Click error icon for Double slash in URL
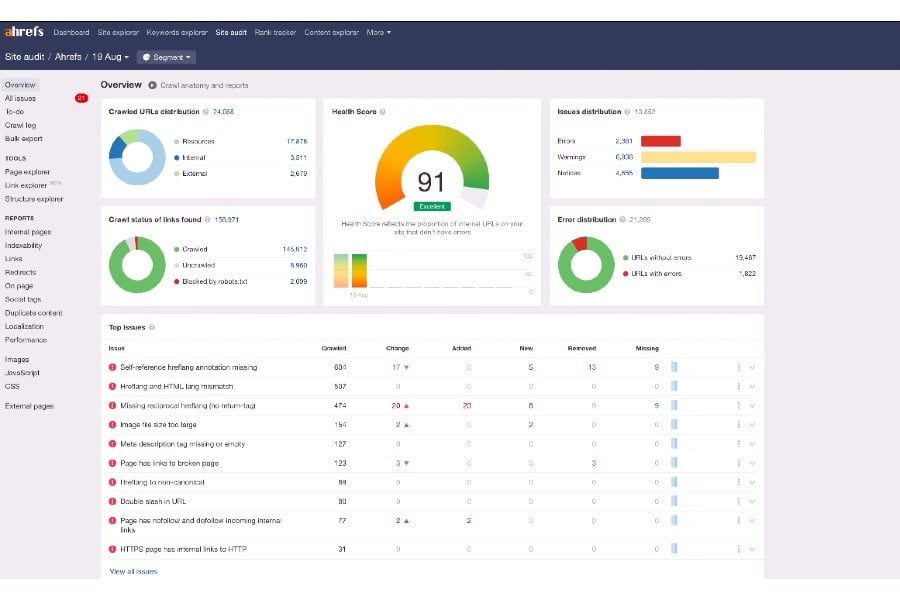The image size is (900, 600). click(112, 501)
